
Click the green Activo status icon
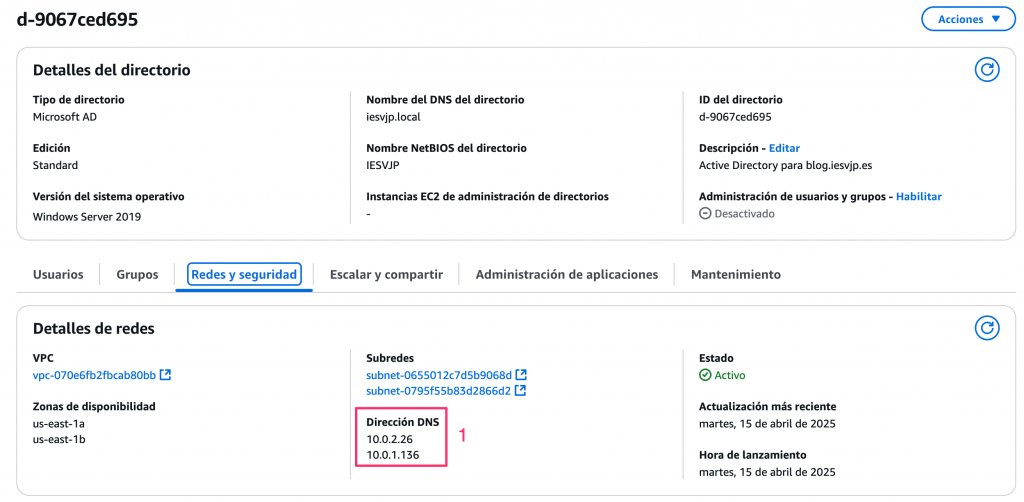pos(705,375)
